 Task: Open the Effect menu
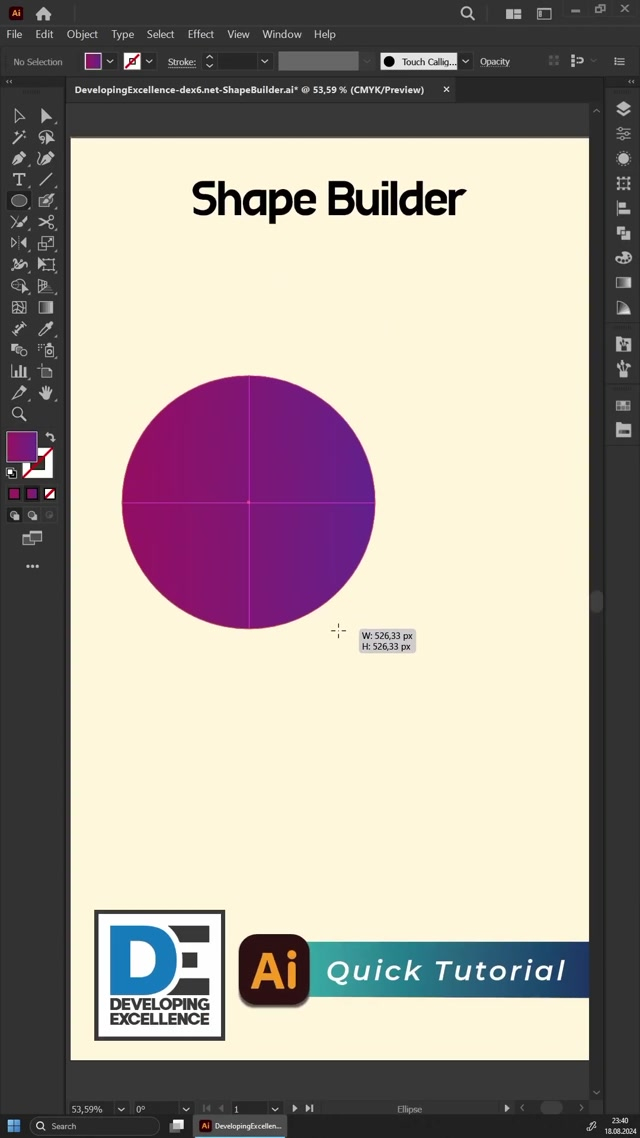click(x=200, y=34)
